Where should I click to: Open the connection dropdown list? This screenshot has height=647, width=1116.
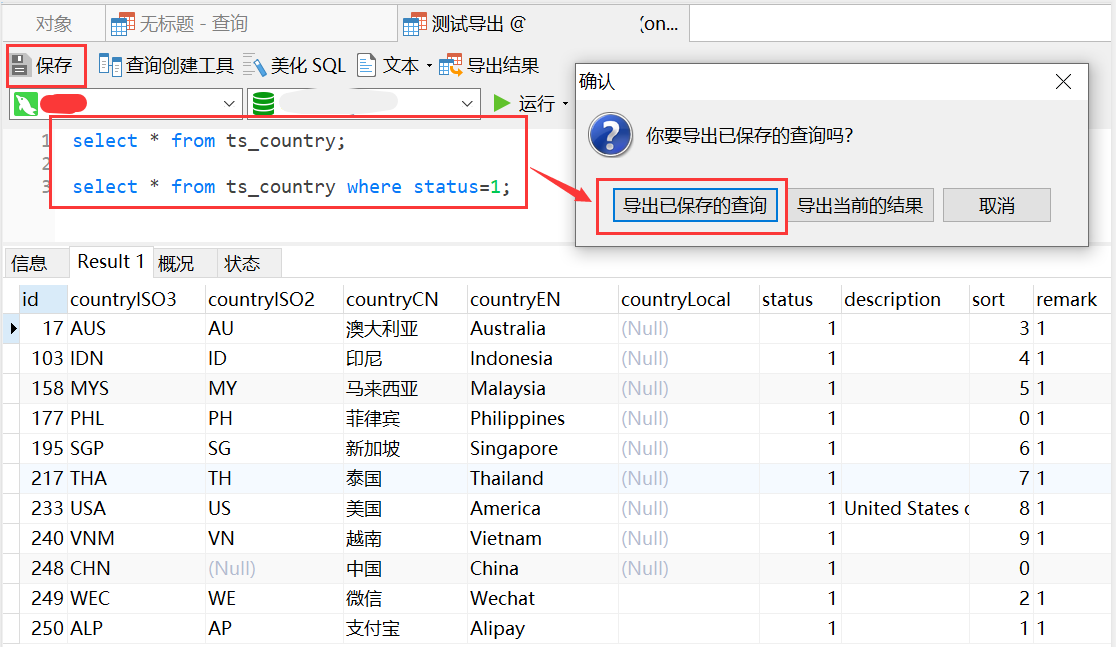click(228, 103)
